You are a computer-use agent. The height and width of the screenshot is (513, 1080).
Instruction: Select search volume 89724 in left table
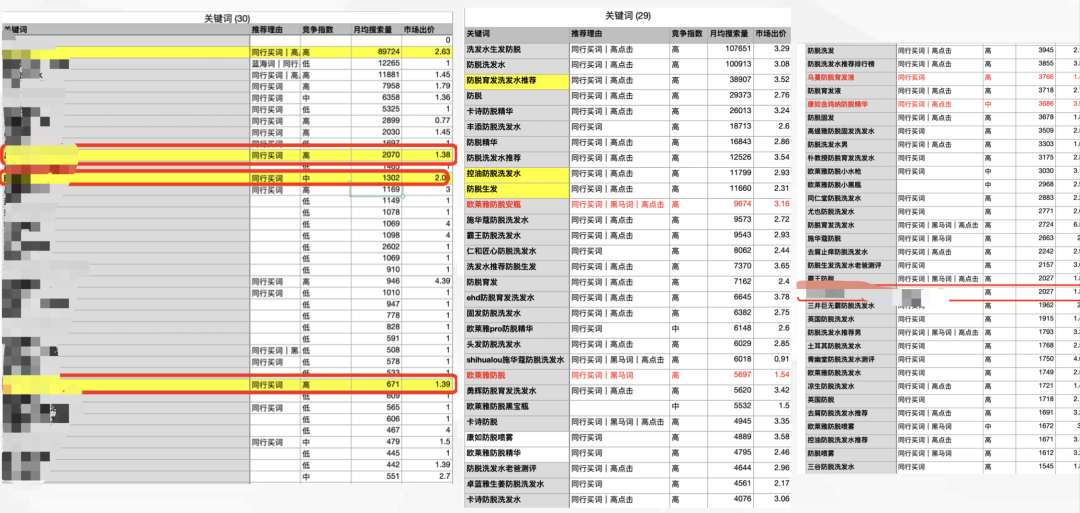(388, 52)
